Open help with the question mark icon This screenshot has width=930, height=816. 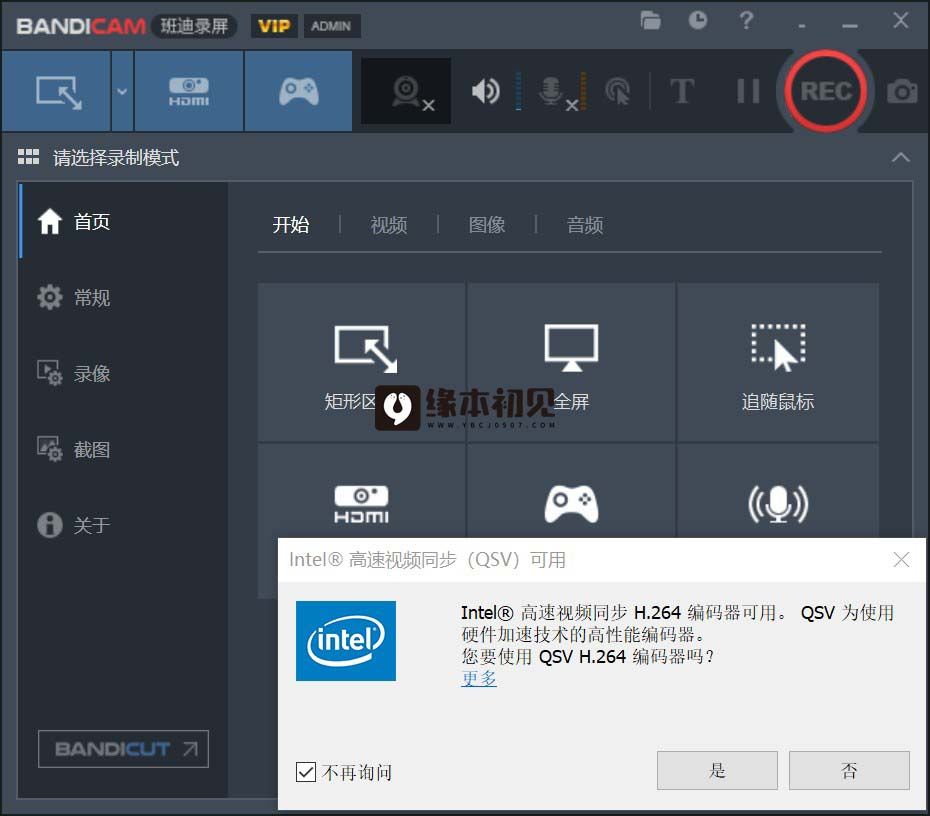tap(746, 20)
